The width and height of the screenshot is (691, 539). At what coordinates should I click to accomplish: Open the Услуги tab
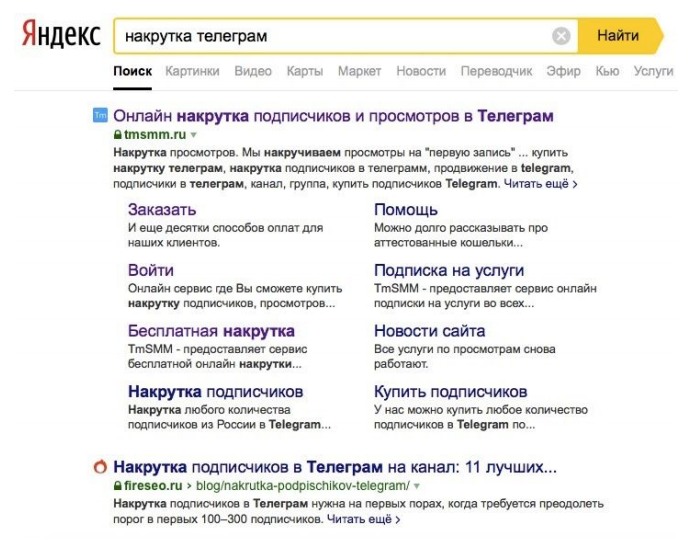pyautogui.click(x=654, y=71)
